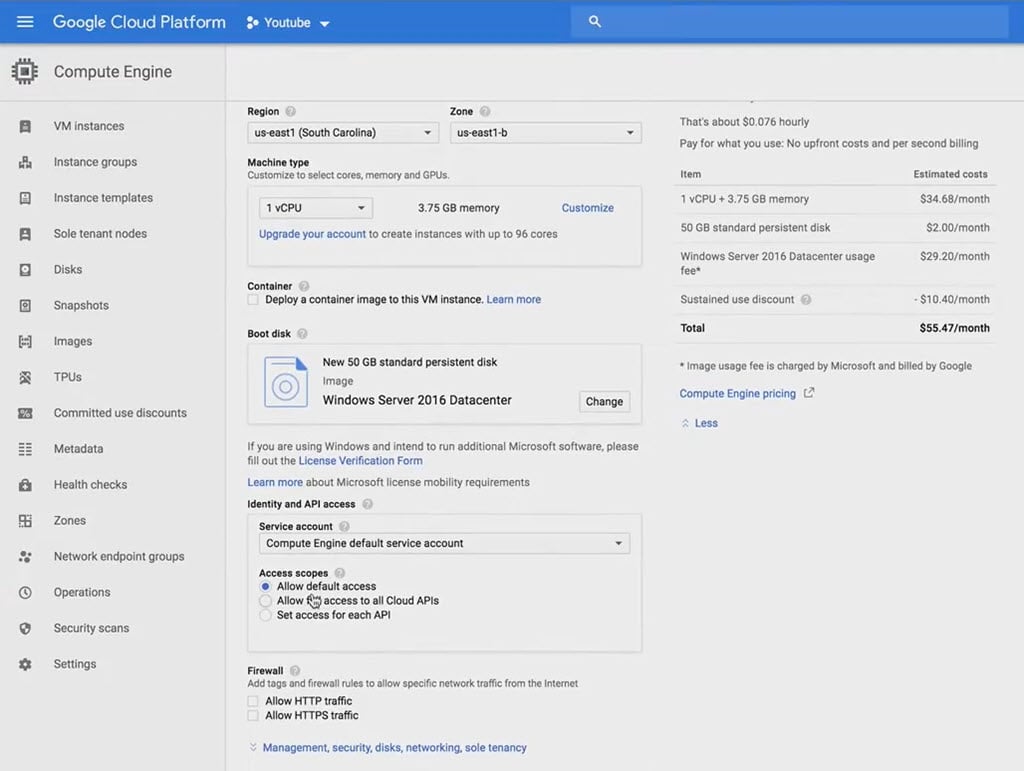Click the Instance templates sidebar icon
This screenshot has width=1024, height=771.
[x=25, y=198]
